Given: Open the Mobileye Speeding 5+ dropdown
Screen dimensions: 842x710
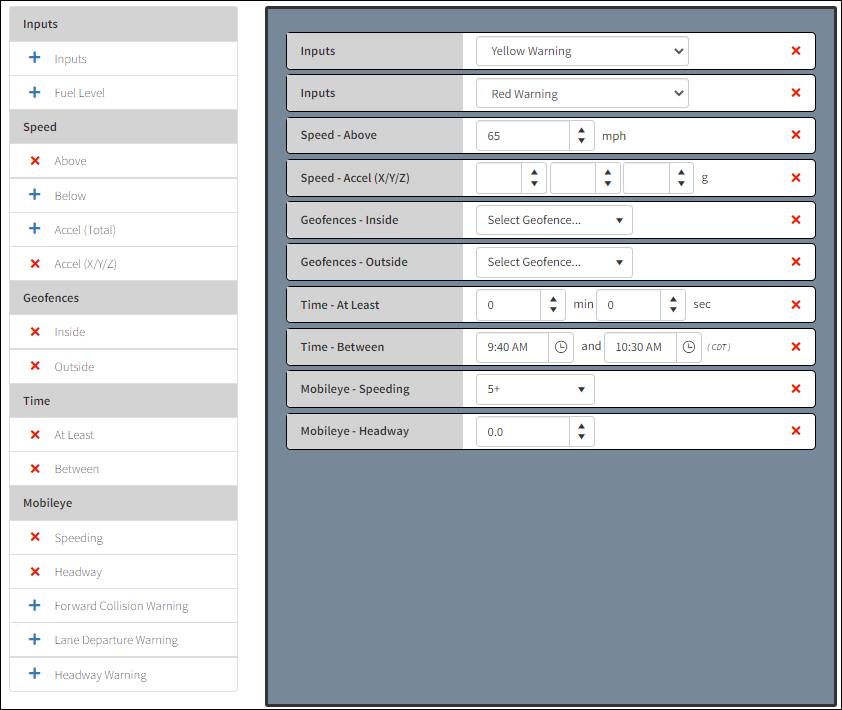Looking at the screenshot, I should pyautogui.click(x=535, y=389).
